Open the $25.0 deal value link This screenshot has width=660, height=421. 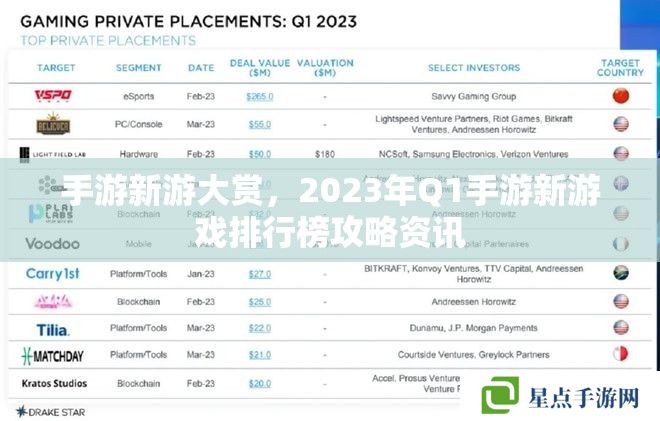tap(260, 302)
